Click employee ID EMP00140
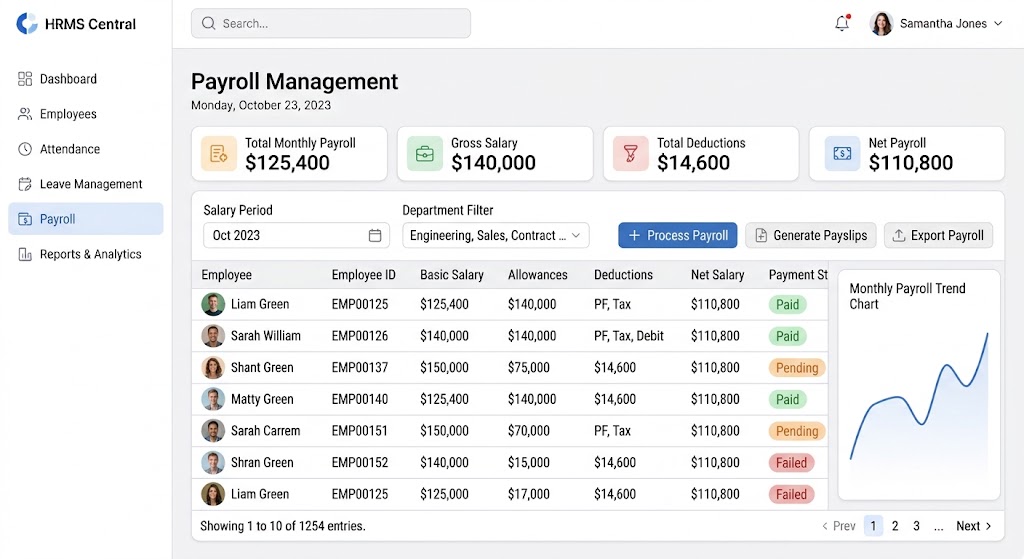 pos(360,399)
